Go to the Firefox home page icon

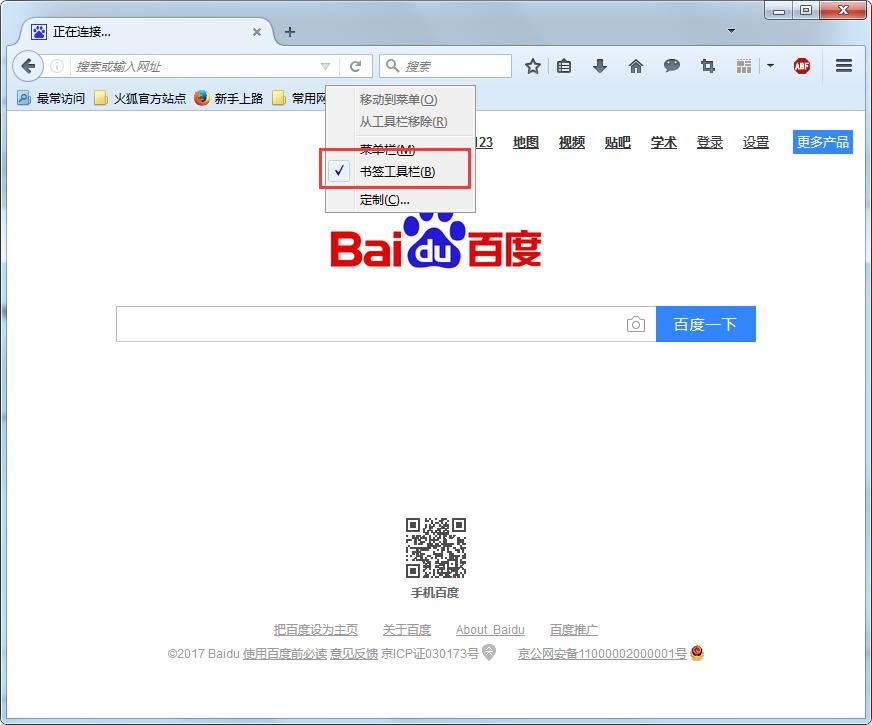pyautogui.click(x=636, y=66)
